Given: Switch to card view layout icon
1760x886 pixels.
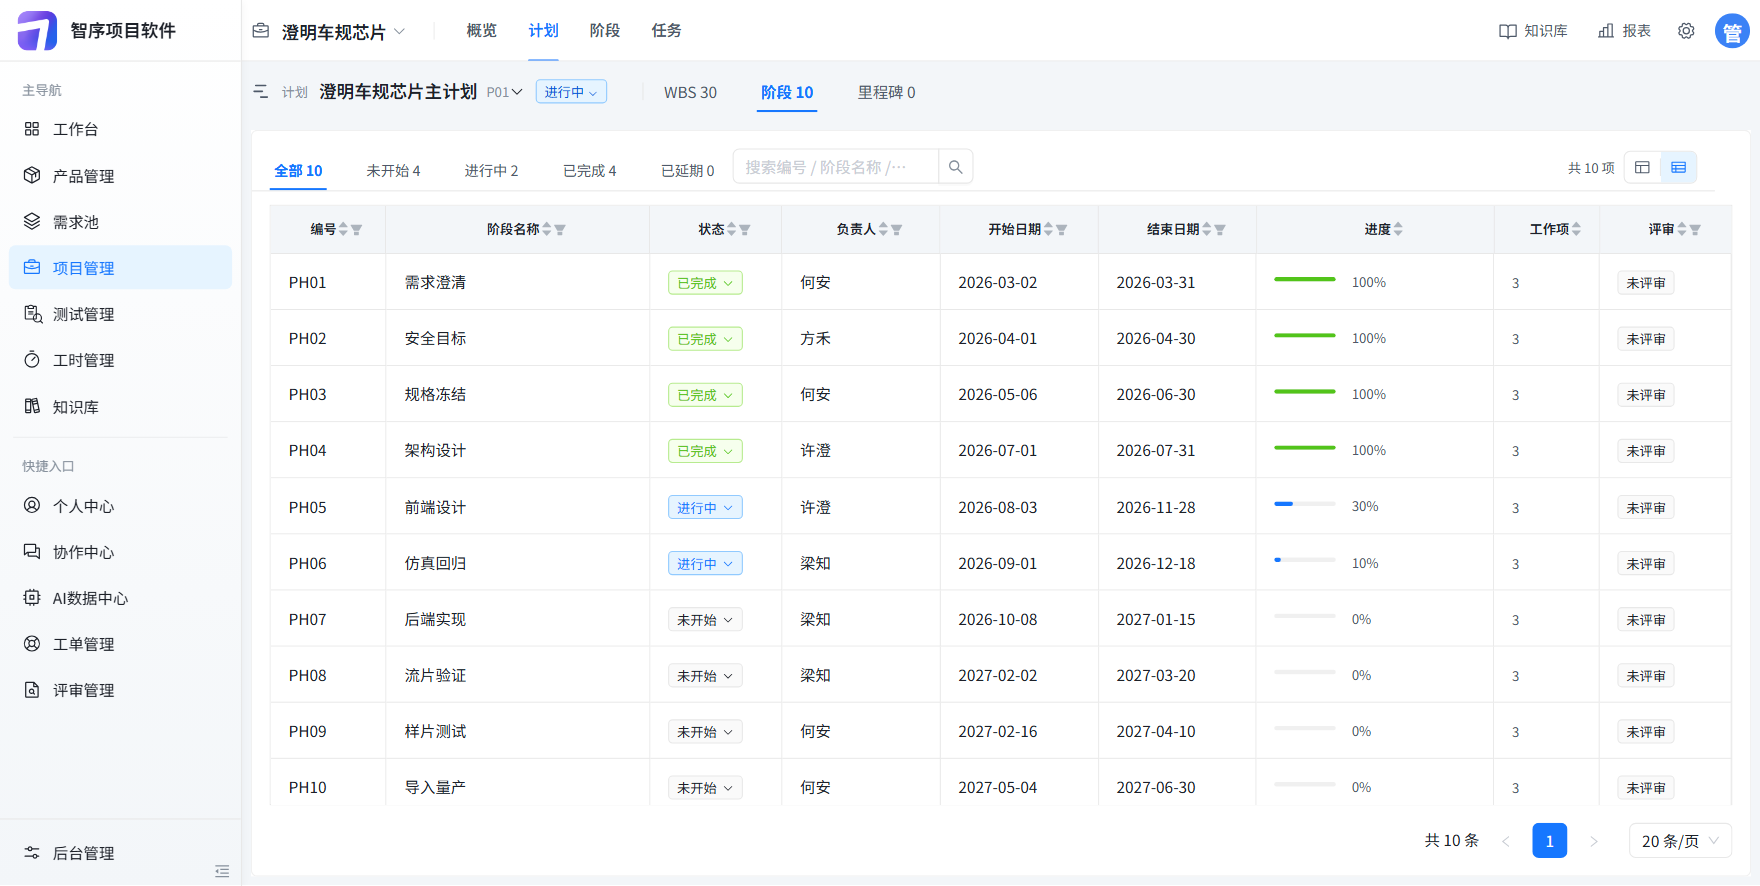Looking at the screenshot, I should point(1642,168).
